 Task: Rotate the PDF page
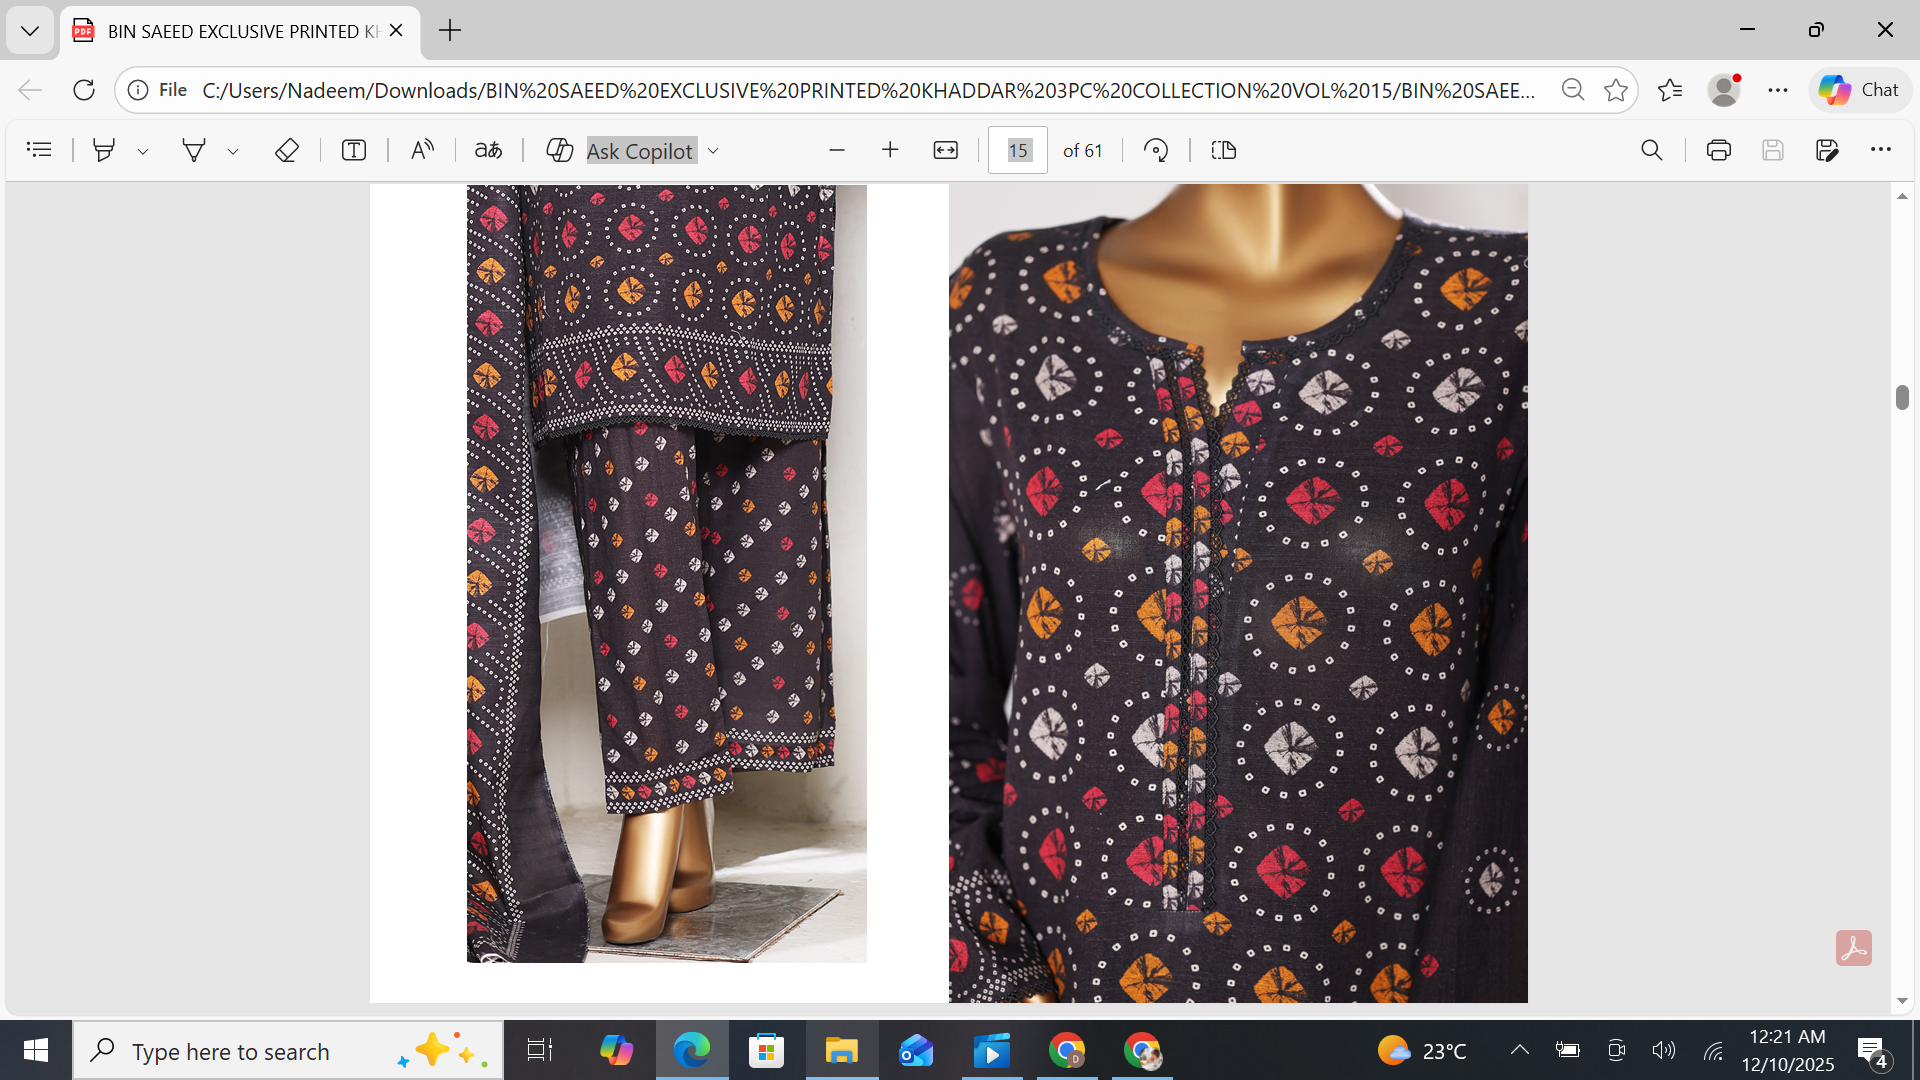pyautogui.click(x=1156, y=150)
